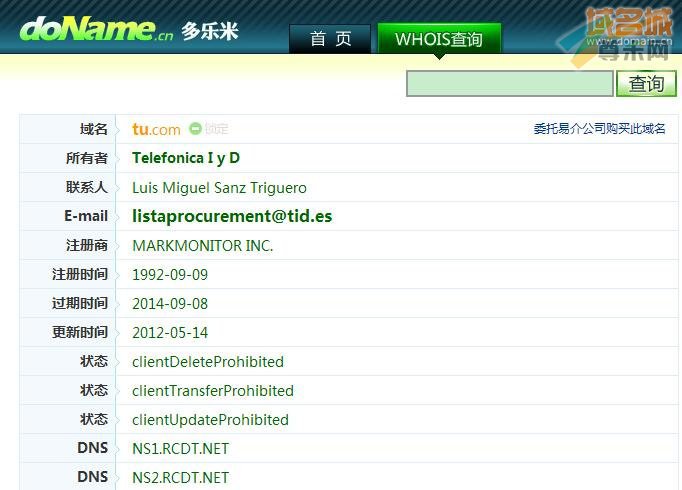Viewport: 682px width, 490px height.
Task: Click email listaprocurement@tid.es
Action: 232,216
